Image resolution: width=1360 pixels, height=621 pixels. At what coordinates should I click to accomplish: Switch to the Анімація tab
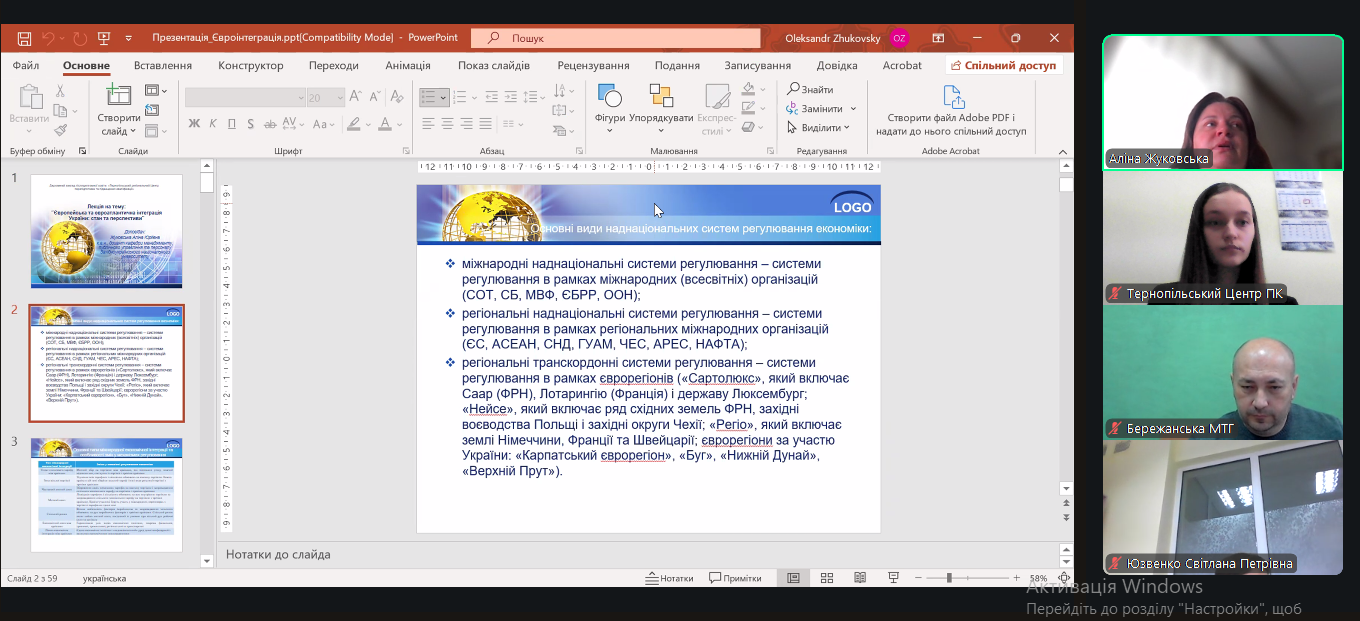coord(408,66)
